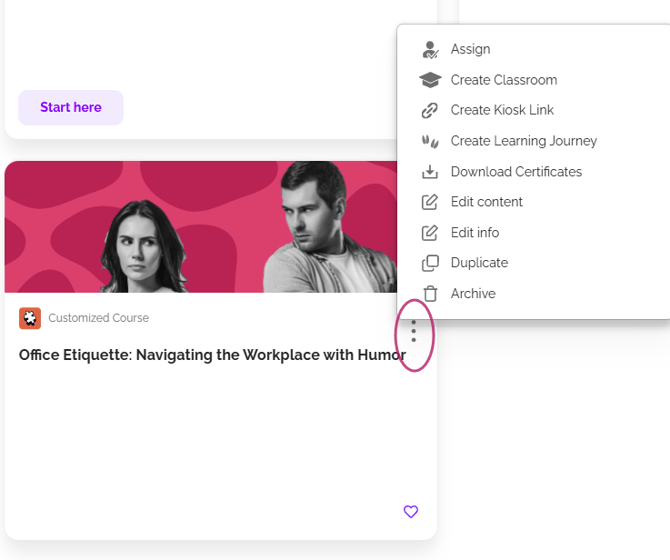Screen dimensions: 670x560
Task: Click the Edit content pencil icon
Action: pos(430,202)
